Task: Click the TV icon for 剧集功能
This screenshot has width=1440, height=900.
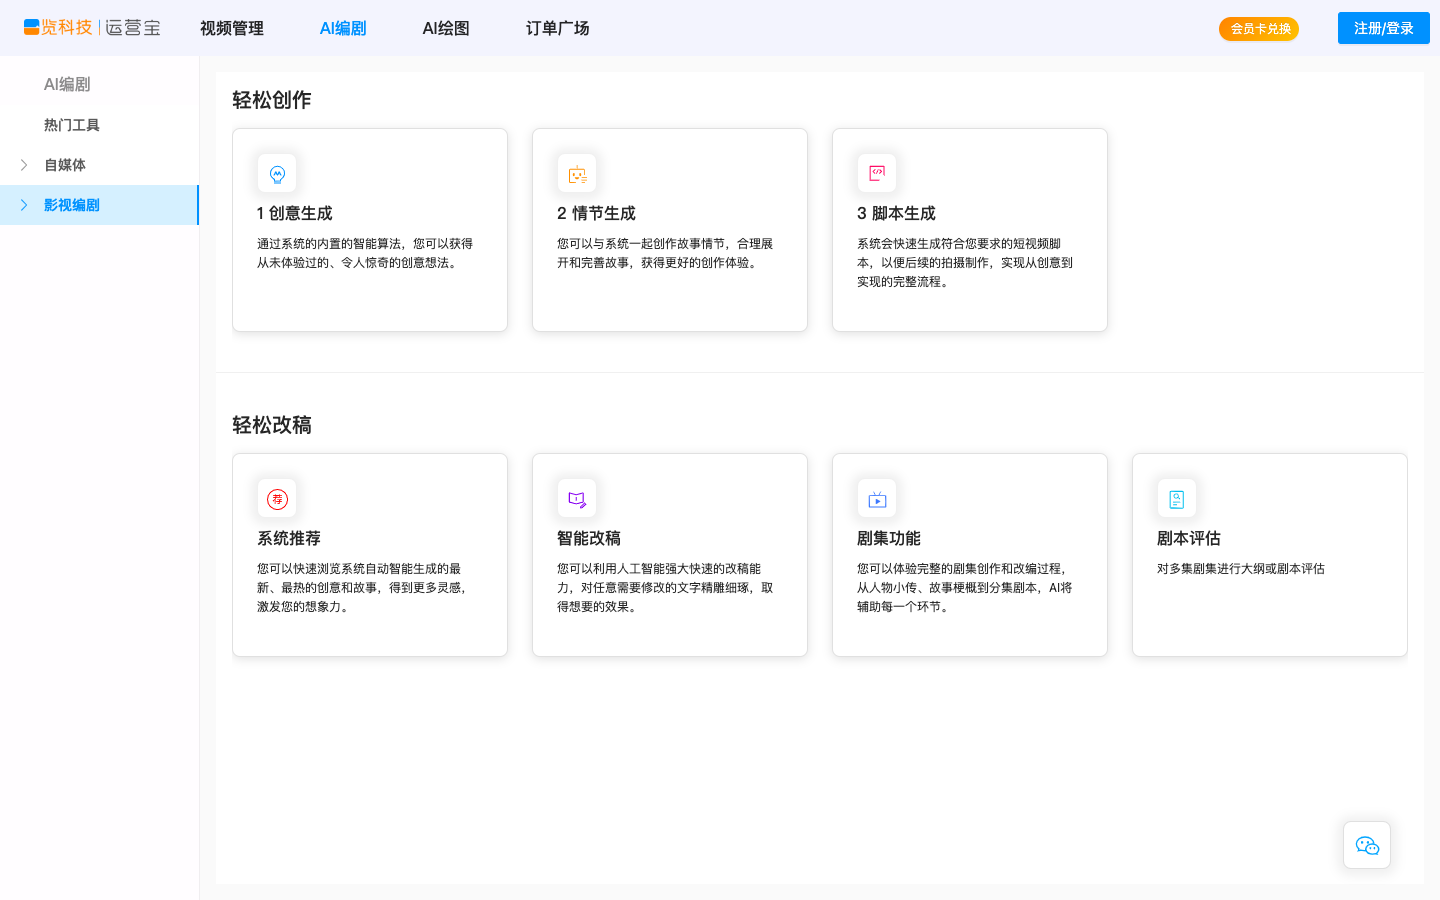Action: tap(877, 499)
